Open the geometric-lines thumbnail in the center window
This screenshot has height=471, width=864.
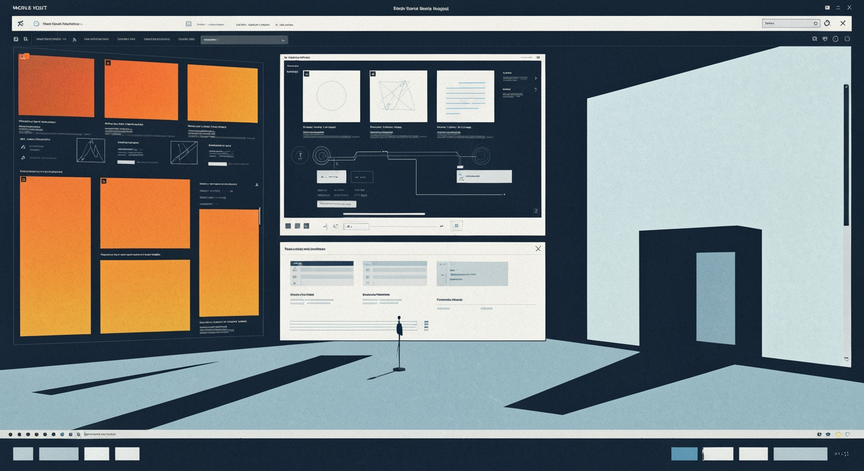click(x=398, y=96)
